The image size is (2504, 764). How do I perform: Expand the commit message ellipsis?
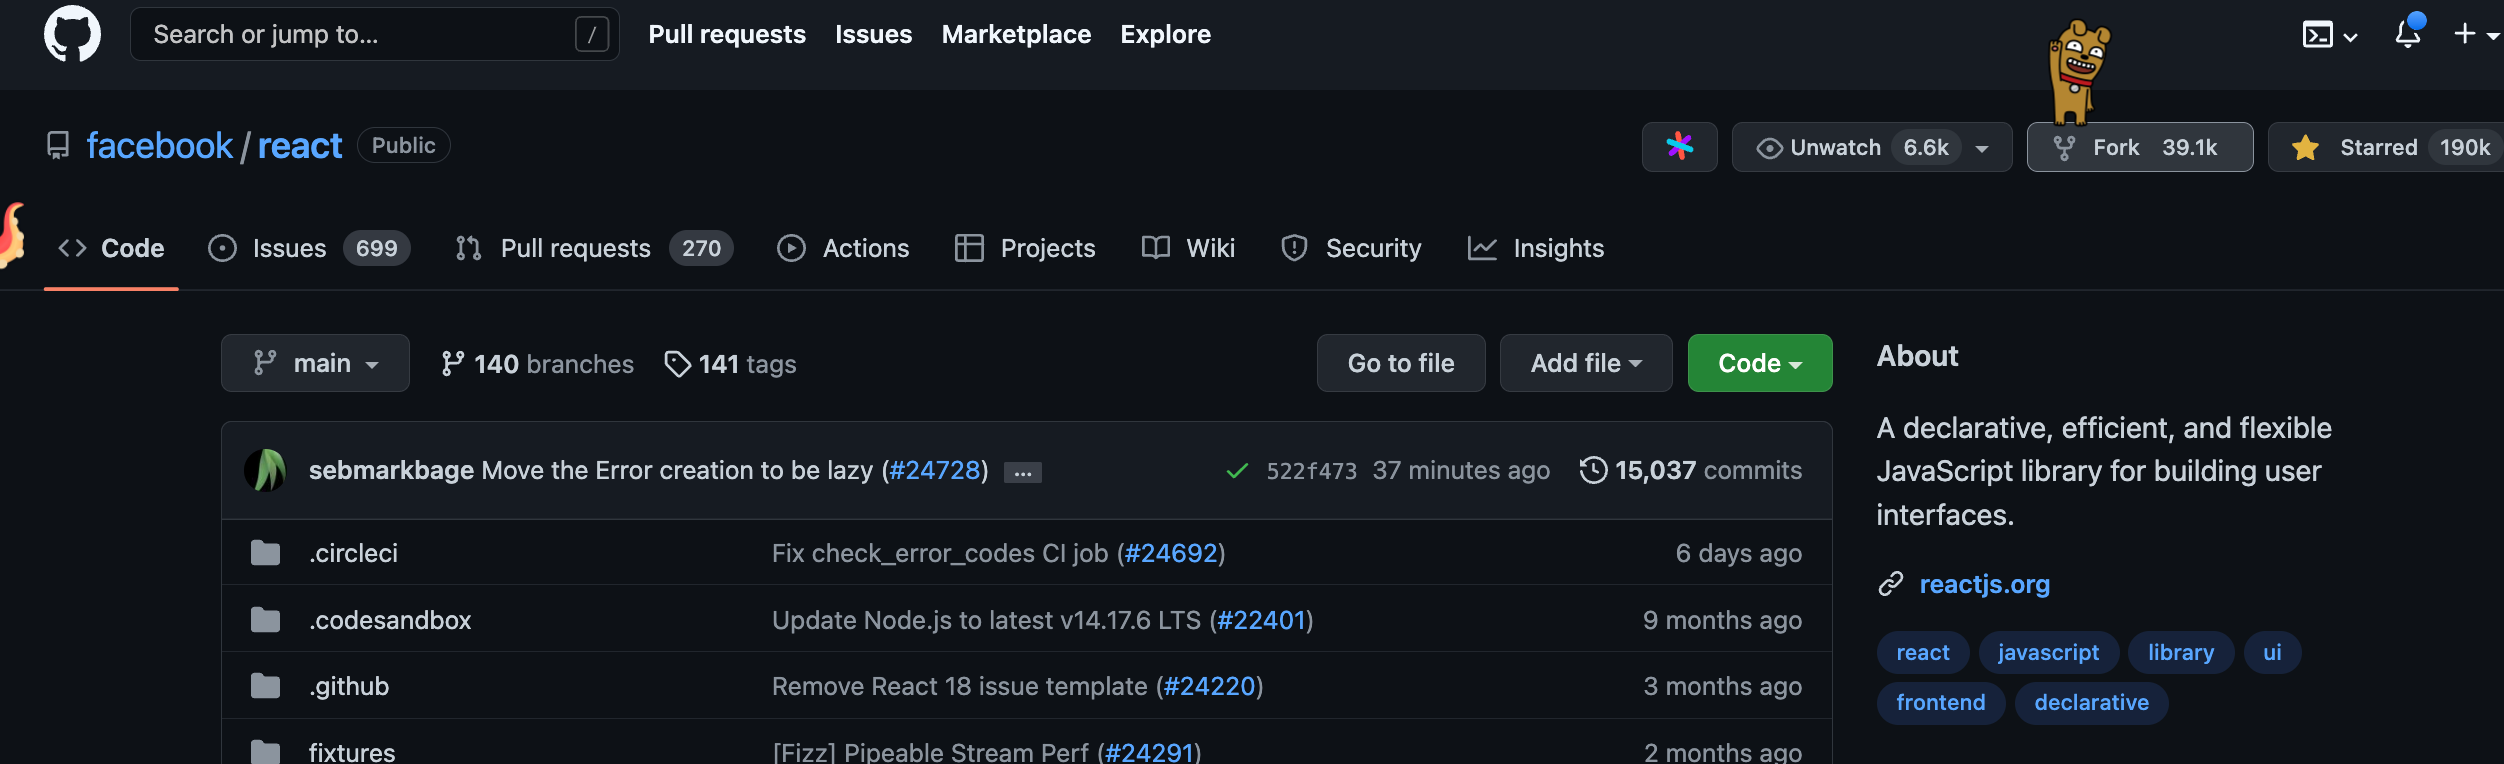click(1022, 472)
